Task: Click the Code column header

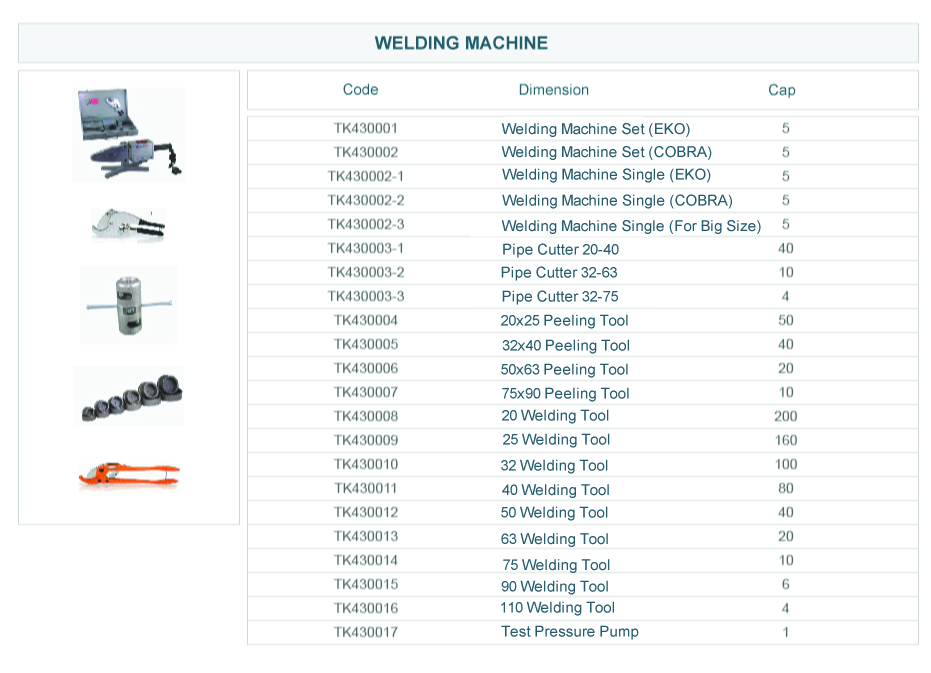Action: point(360,90)
